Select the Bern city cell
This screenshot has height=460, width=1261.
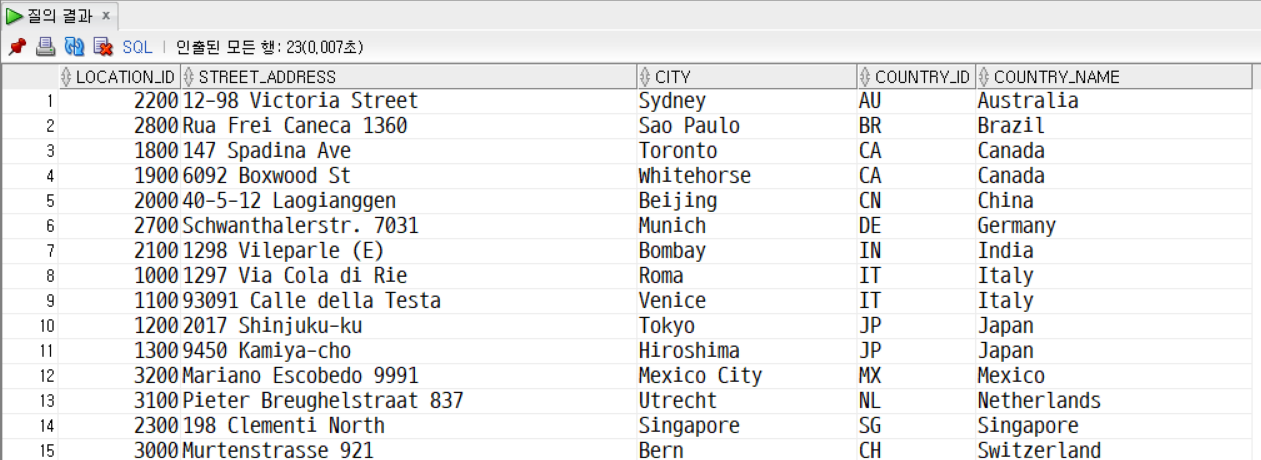pos(747,450)
